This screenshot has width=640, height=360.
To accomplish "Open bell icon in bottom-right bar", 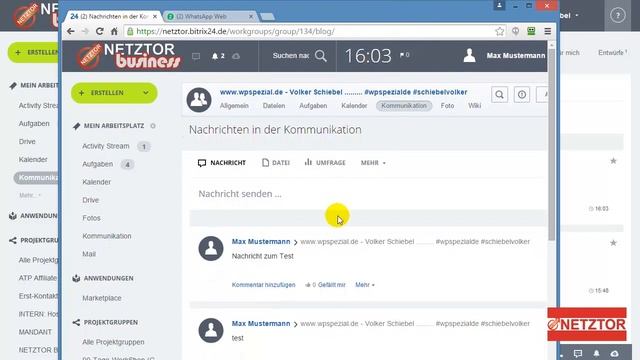I will click(x=596, y=353).
